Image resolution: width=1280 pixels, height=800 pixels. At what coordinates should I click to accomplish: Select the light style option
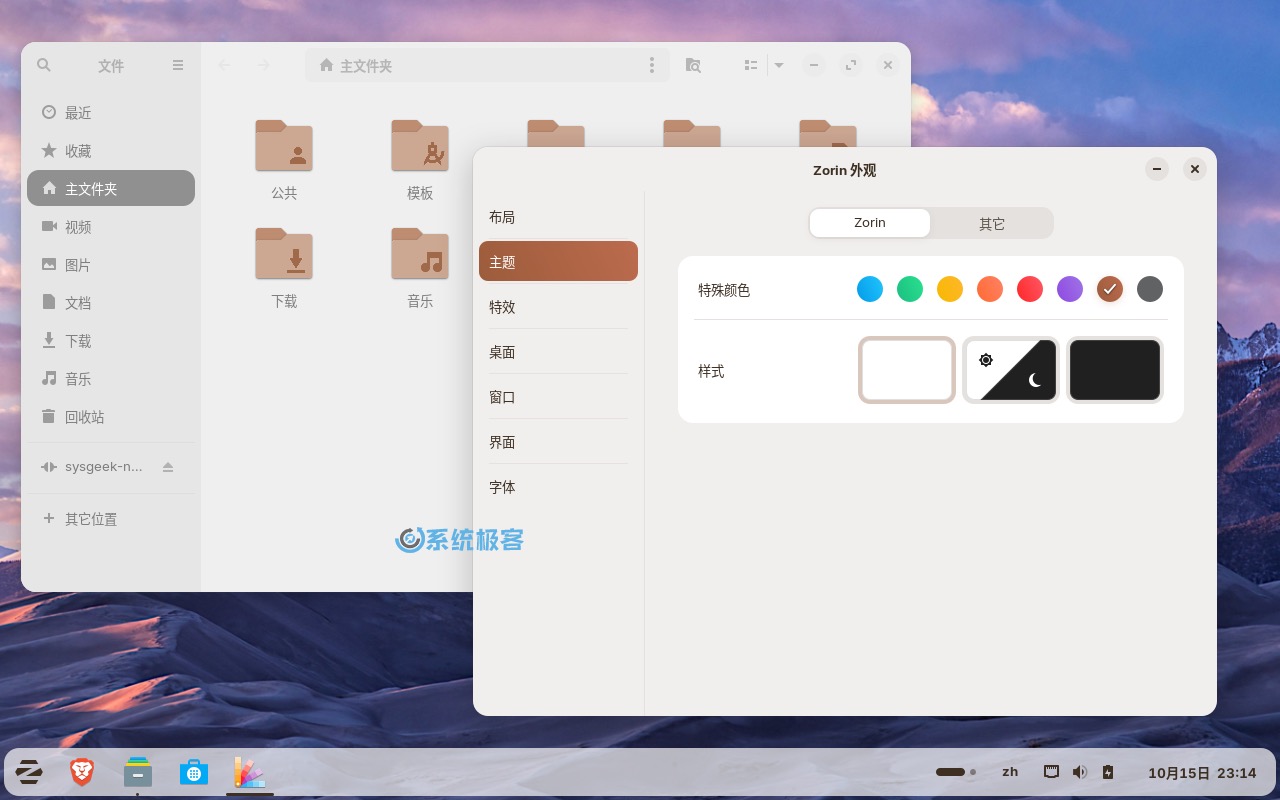point(907,370)
